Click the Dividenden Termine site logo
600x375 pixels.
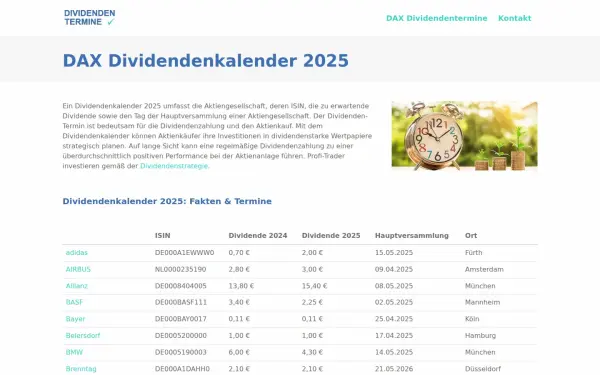click(90, 18)
